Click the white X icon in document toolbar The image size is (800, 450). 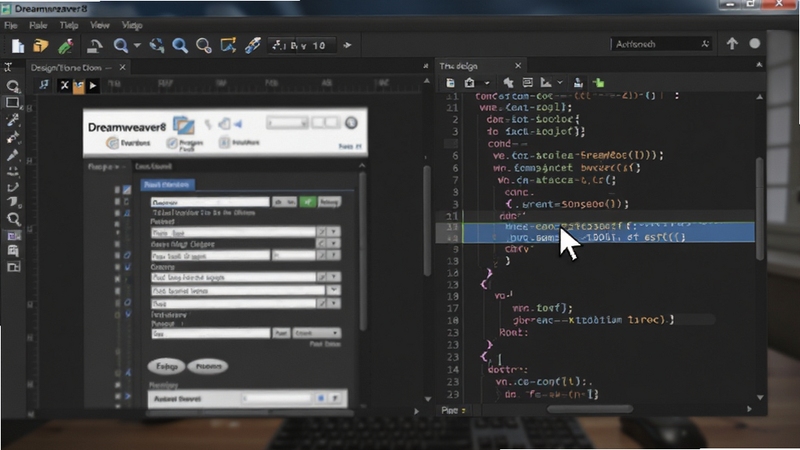[x=64, y=86]
